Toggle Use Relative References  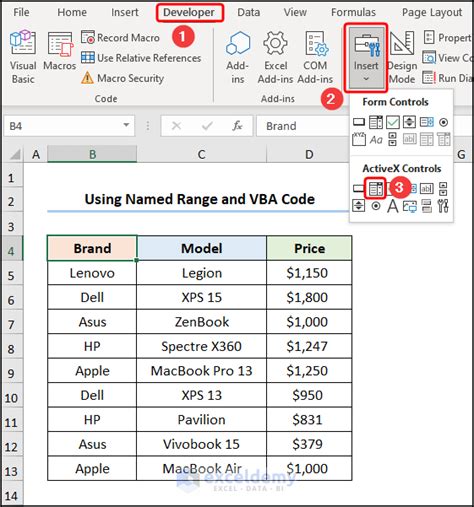[141, 58]
